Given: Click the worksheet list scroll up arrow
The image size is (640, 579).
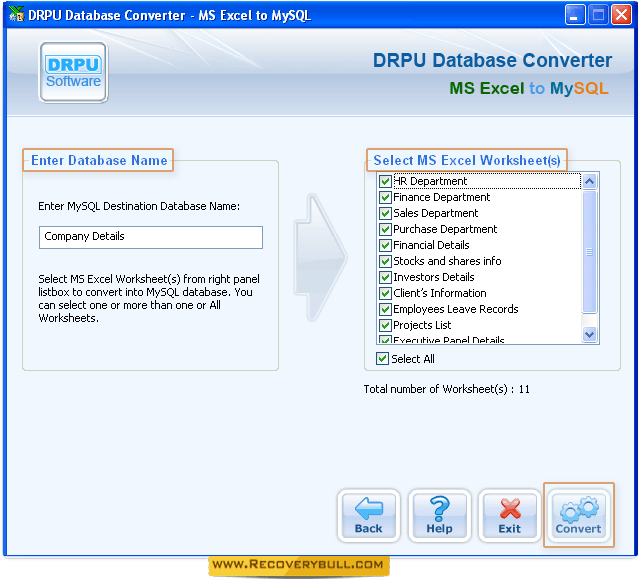Looking at the screenshot, I should click(x=589, y=181).
